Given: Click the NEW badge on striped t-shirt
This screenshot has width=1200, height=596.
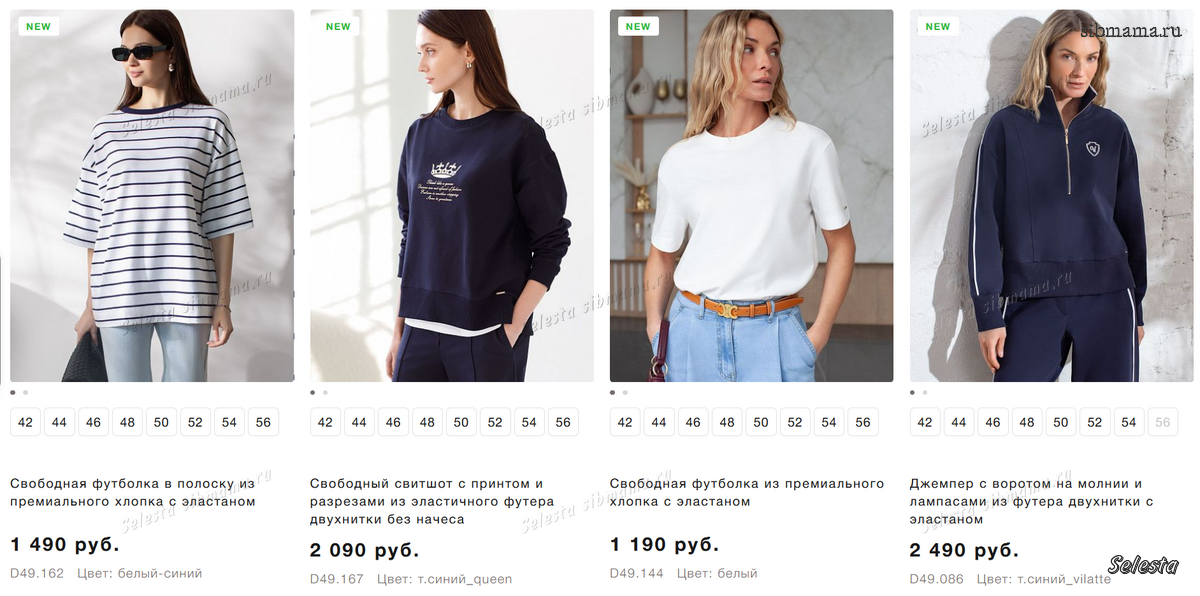Looking at the screenshot, I should 39,27.
